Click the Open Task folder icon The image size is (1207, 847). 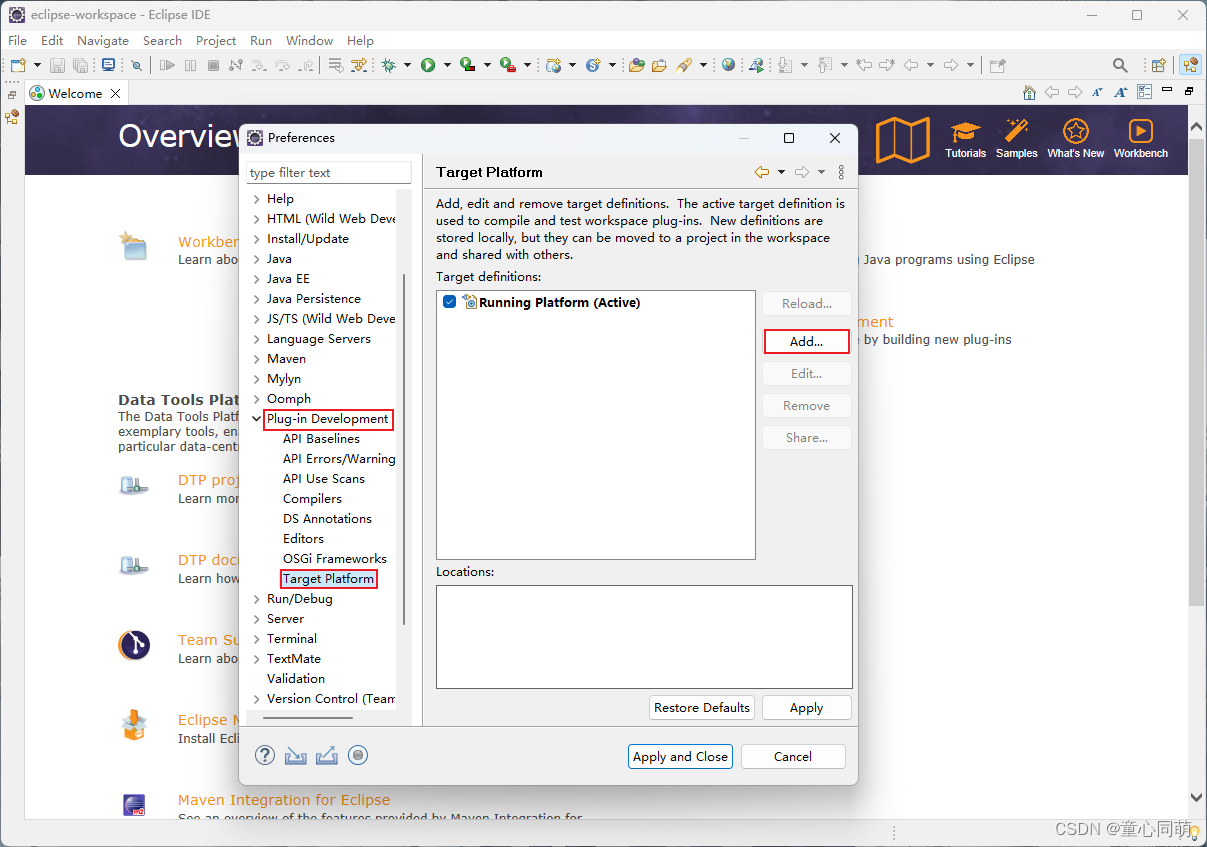(659, 66)
